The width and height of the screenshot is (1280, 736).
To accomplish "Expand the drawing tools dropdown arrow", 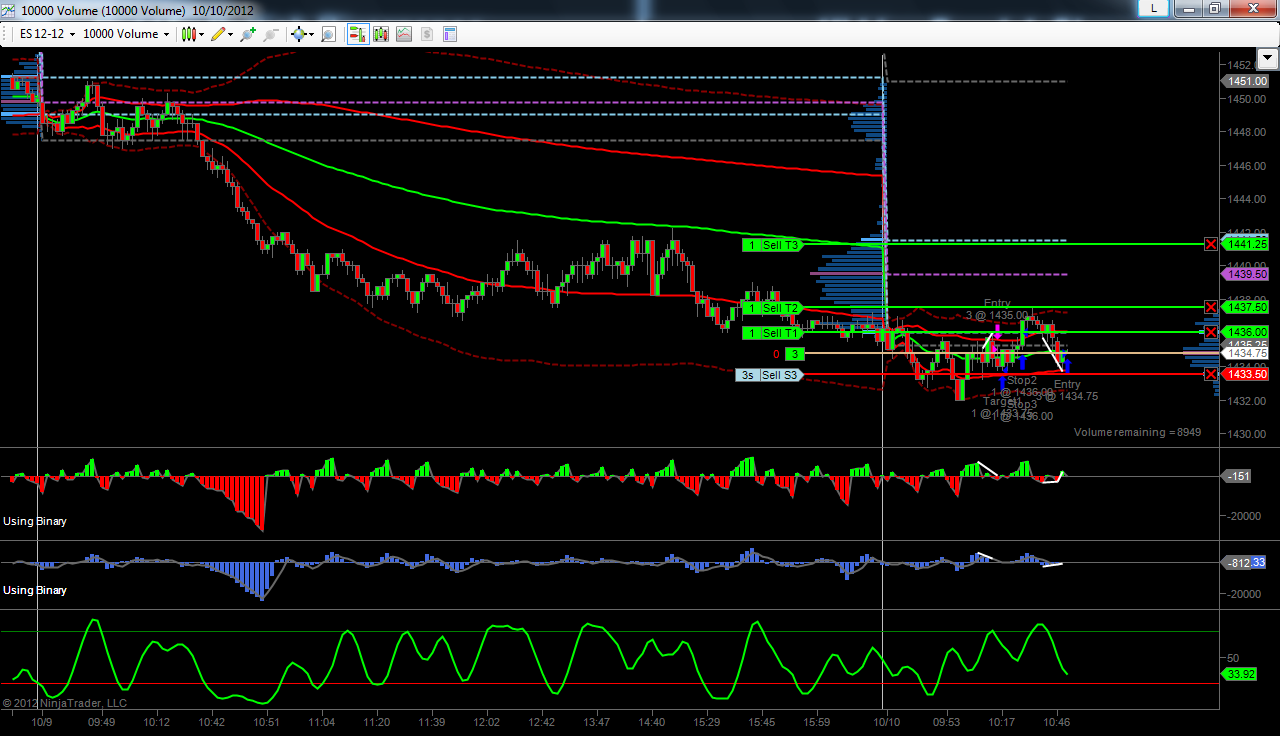I will coord(232,34).
